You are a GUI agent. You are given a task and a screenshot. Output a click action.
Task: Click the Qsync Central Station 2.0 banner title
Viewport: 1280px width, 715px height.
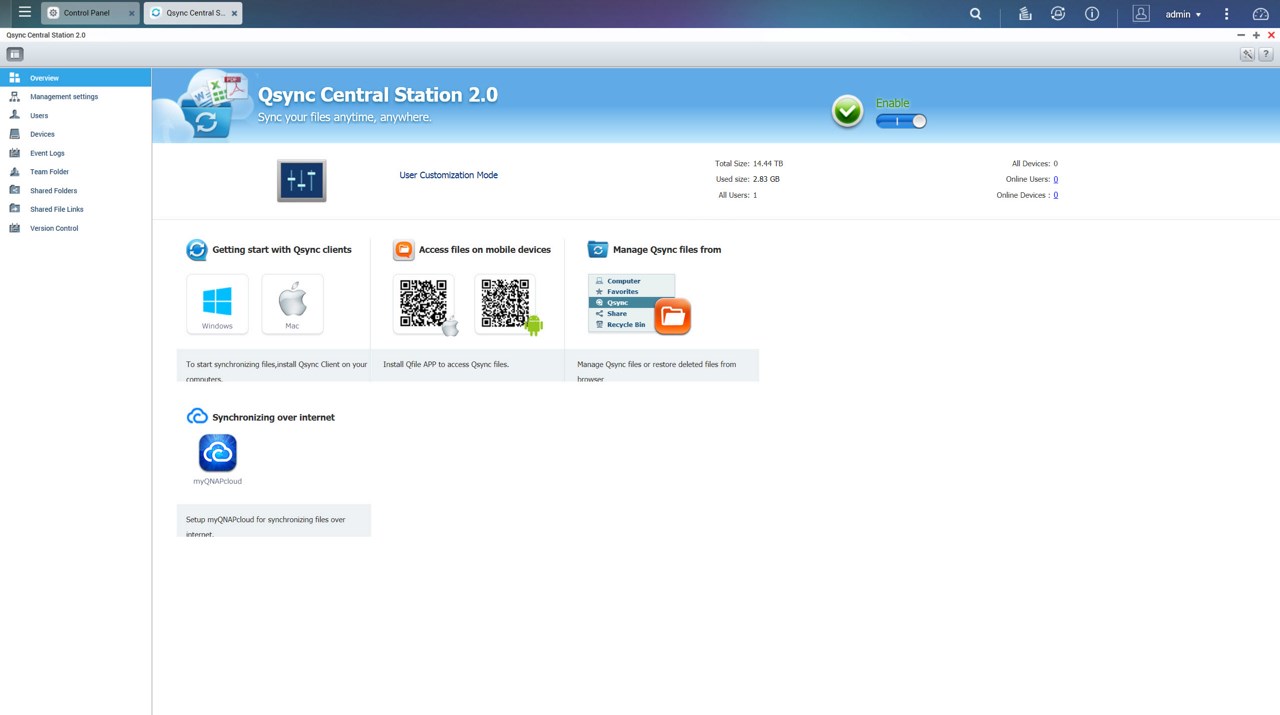378,95
